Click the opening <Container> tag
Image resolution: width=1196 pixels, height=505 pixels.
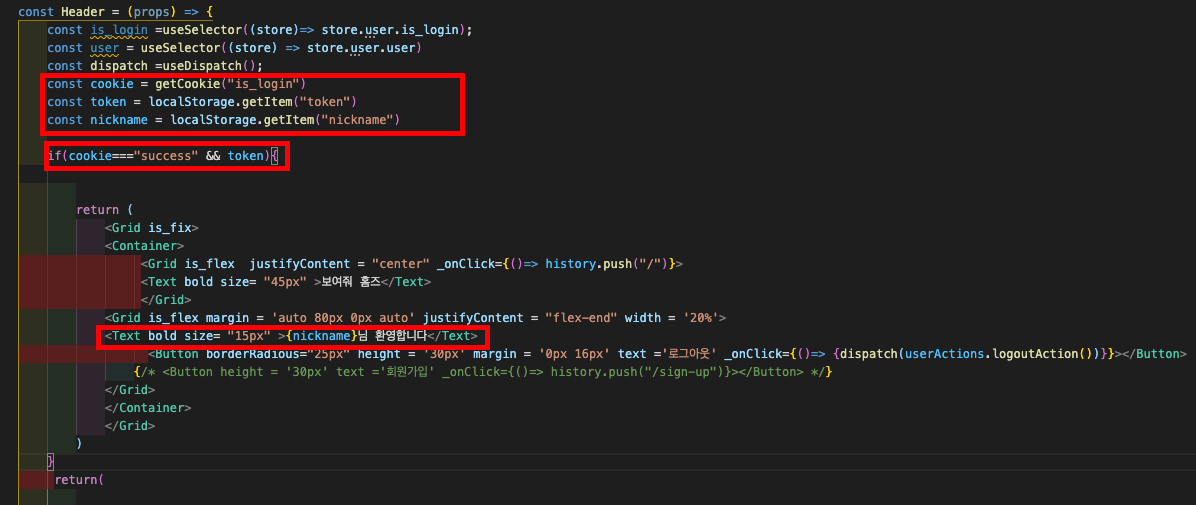[x=144, y=246]
